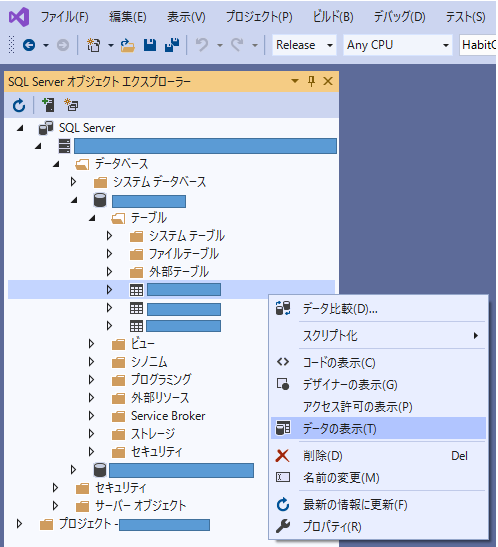Viewport: 498px width, 547px height.
Task: Open the スクリプト化 submenu
Action: (378, 336)
